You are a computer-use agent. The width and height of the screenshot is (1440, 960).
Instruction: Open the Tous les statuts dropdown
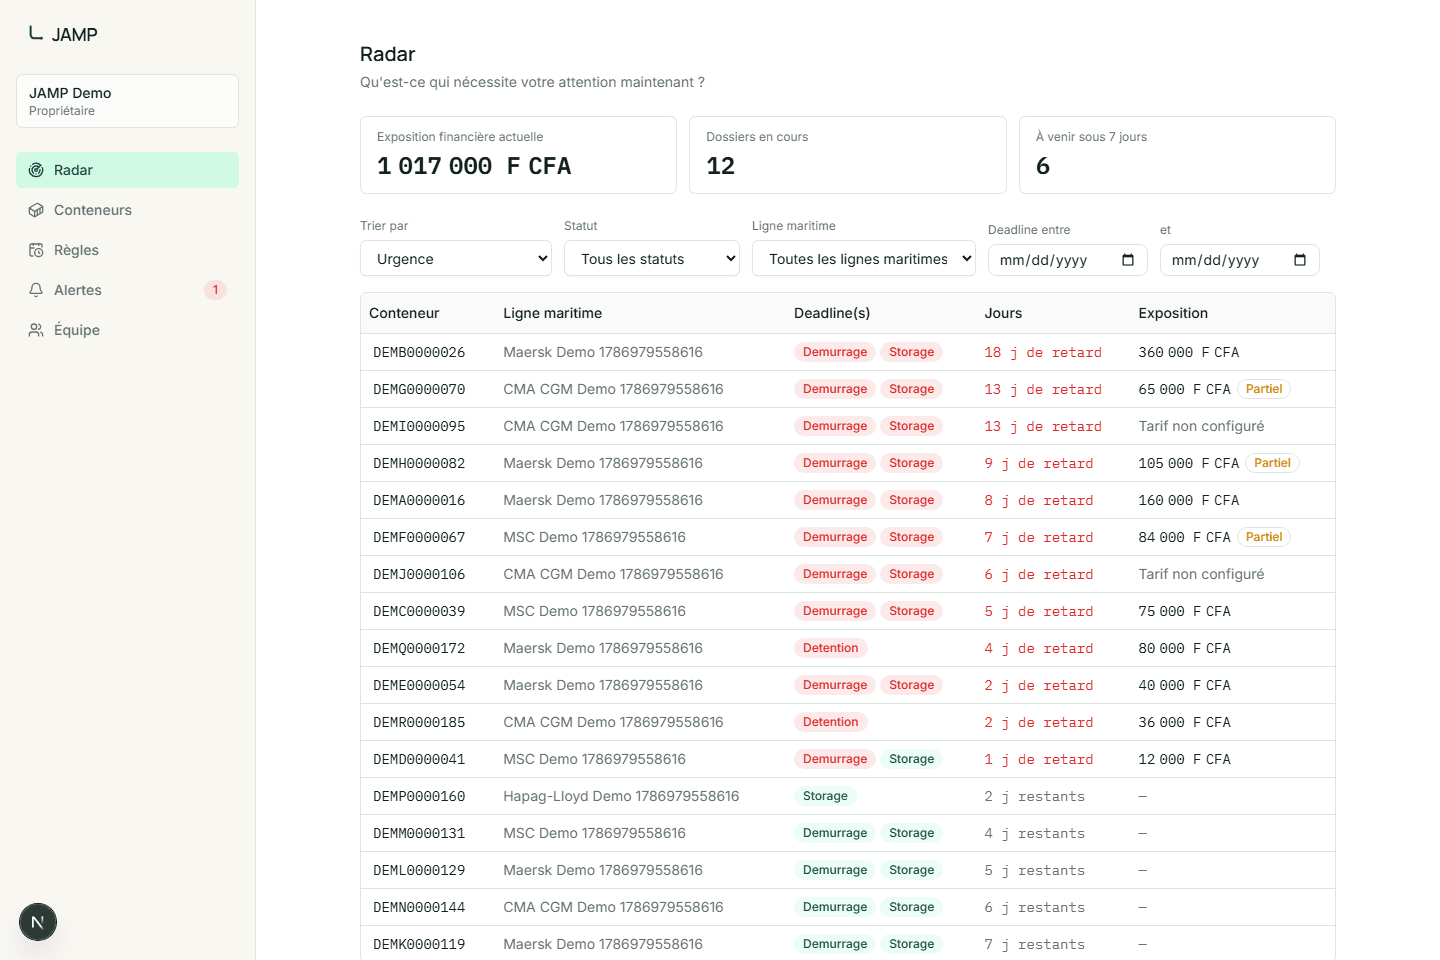pyautogui.click(x=652, y=258)
